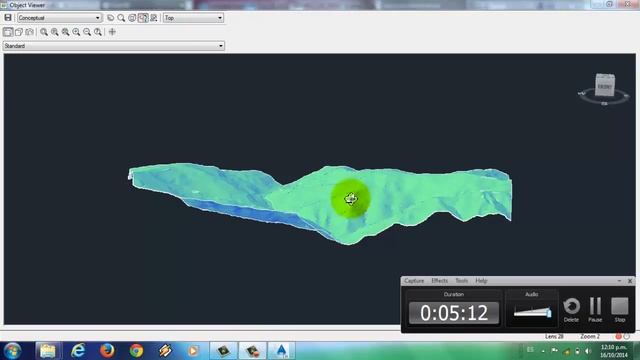
Task: Open the Tools menu in recorder
Action: [x=462, y=281]
